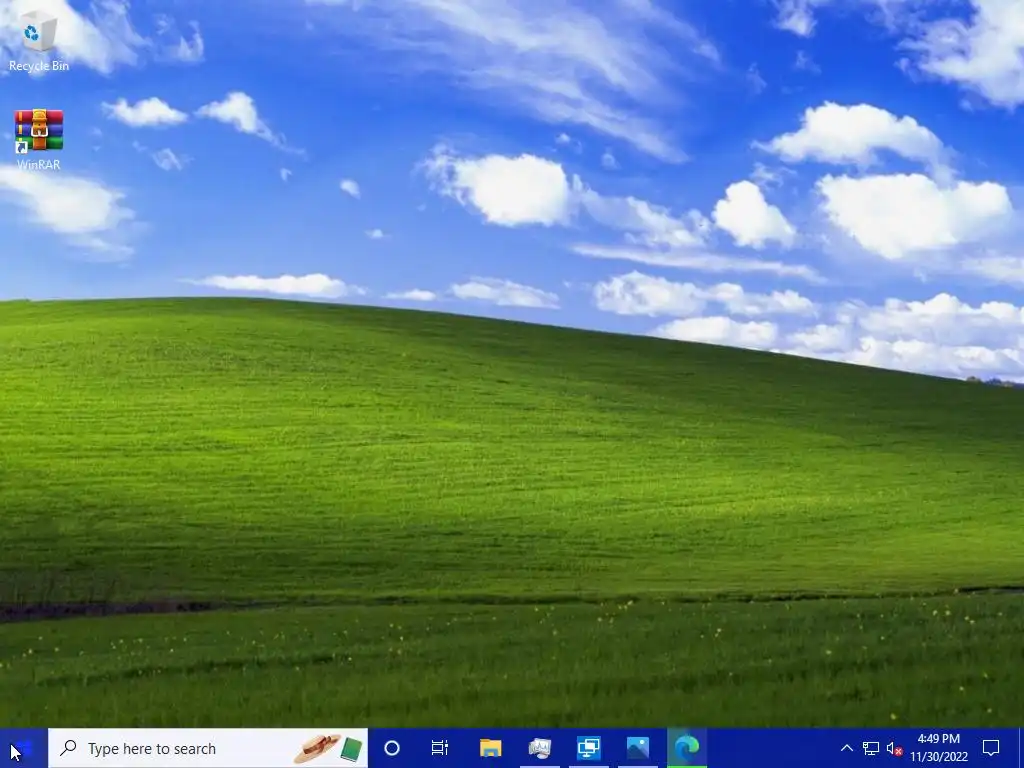The width and height of the screenshot is (1024, 768).
Task: Open Cortana circle icon on taskbar
Action: click(392, 748)
